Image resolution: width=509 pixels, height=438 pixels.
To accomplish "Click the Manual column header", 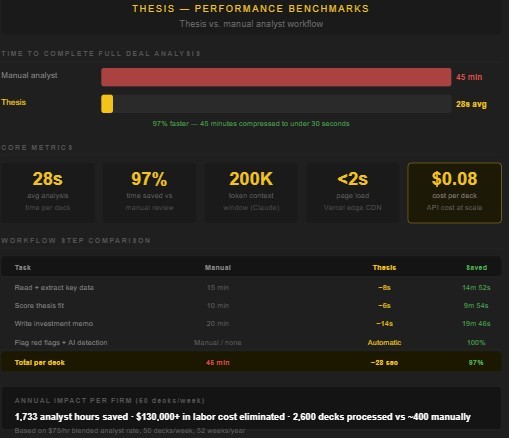I will point(218,267).
